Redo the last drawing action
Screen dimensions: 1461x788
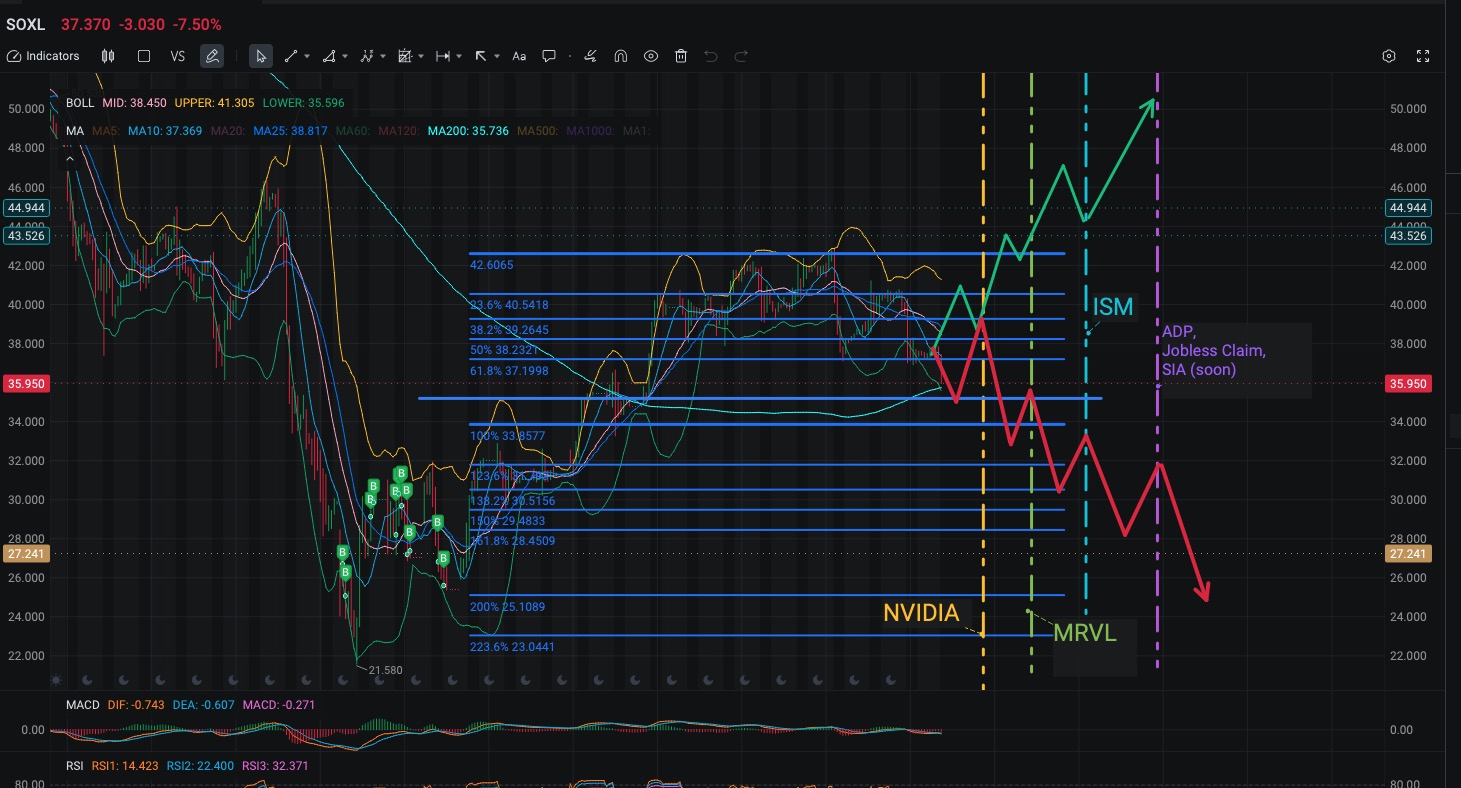click(x=741, y=56)
